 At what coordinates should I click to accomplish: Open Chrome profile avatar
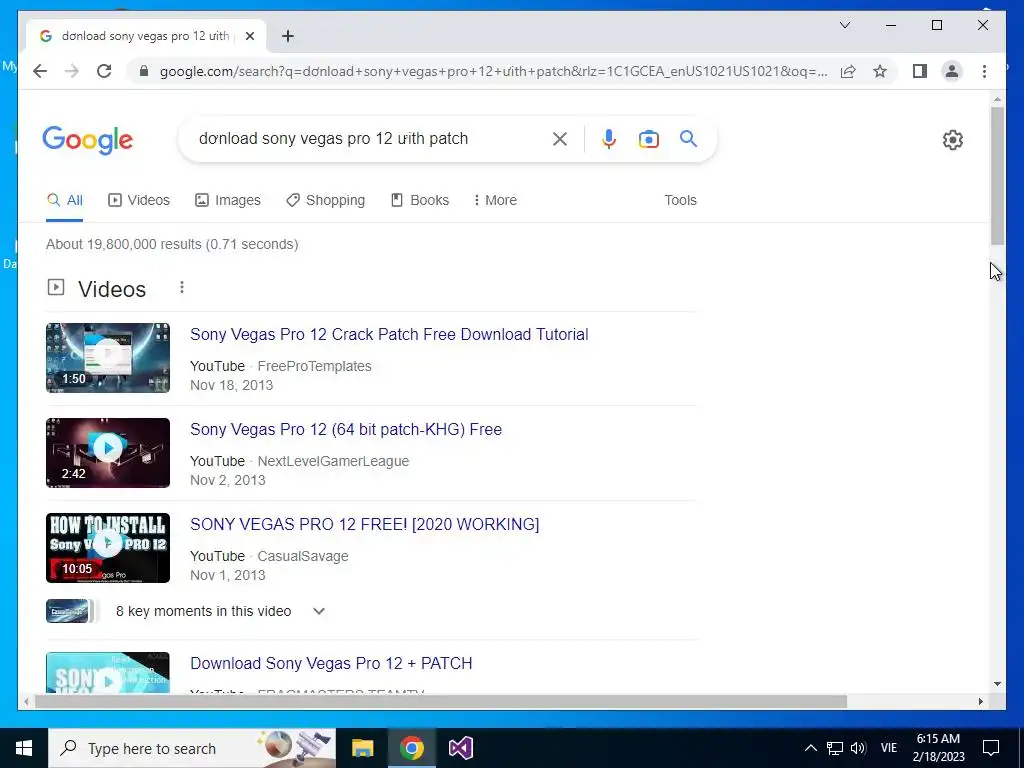952,71
